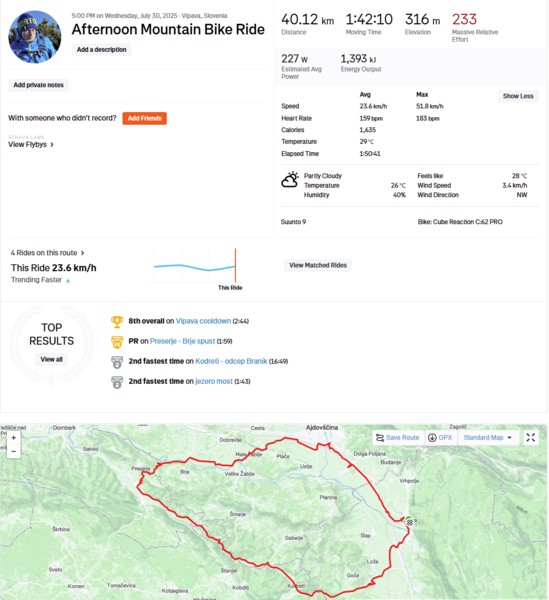This screenshot has width=549, height=600.
Task: Open View Flybys link
Action: 31,145
